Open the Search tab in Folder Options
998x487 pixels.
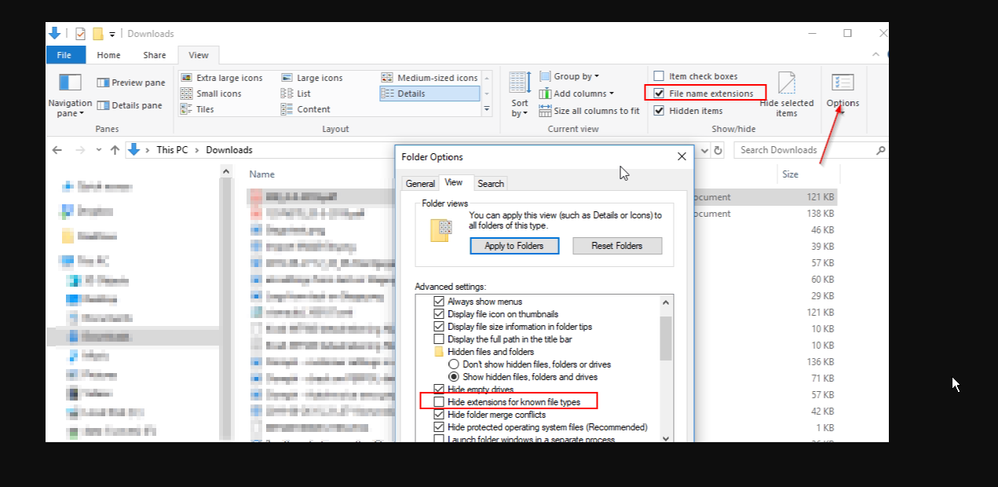(x=491, y=183)
